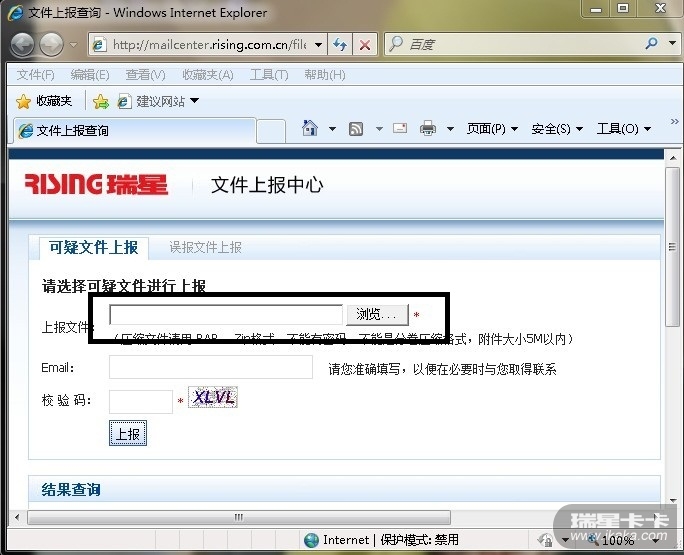Click the 浏览... browse button
Image resolution: width=684 pixels, height=555 pixels.
pos(377,315)
